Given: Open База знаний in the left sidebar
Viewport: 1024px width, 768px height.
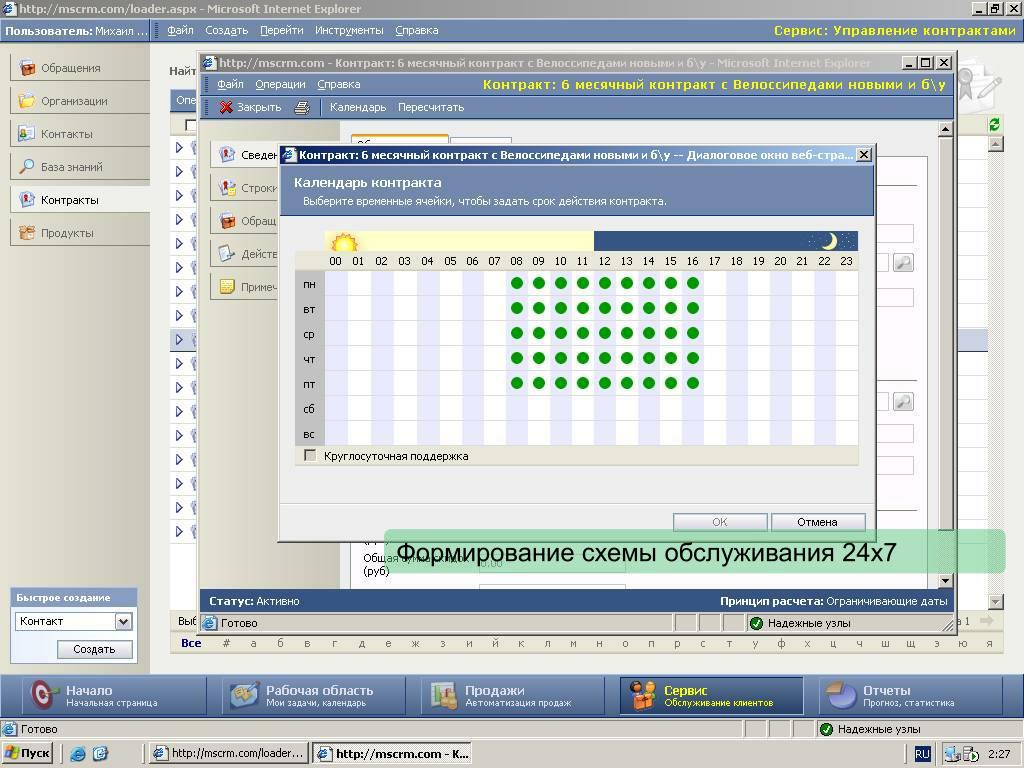Looking at the screenshot, I should (80, 167).
